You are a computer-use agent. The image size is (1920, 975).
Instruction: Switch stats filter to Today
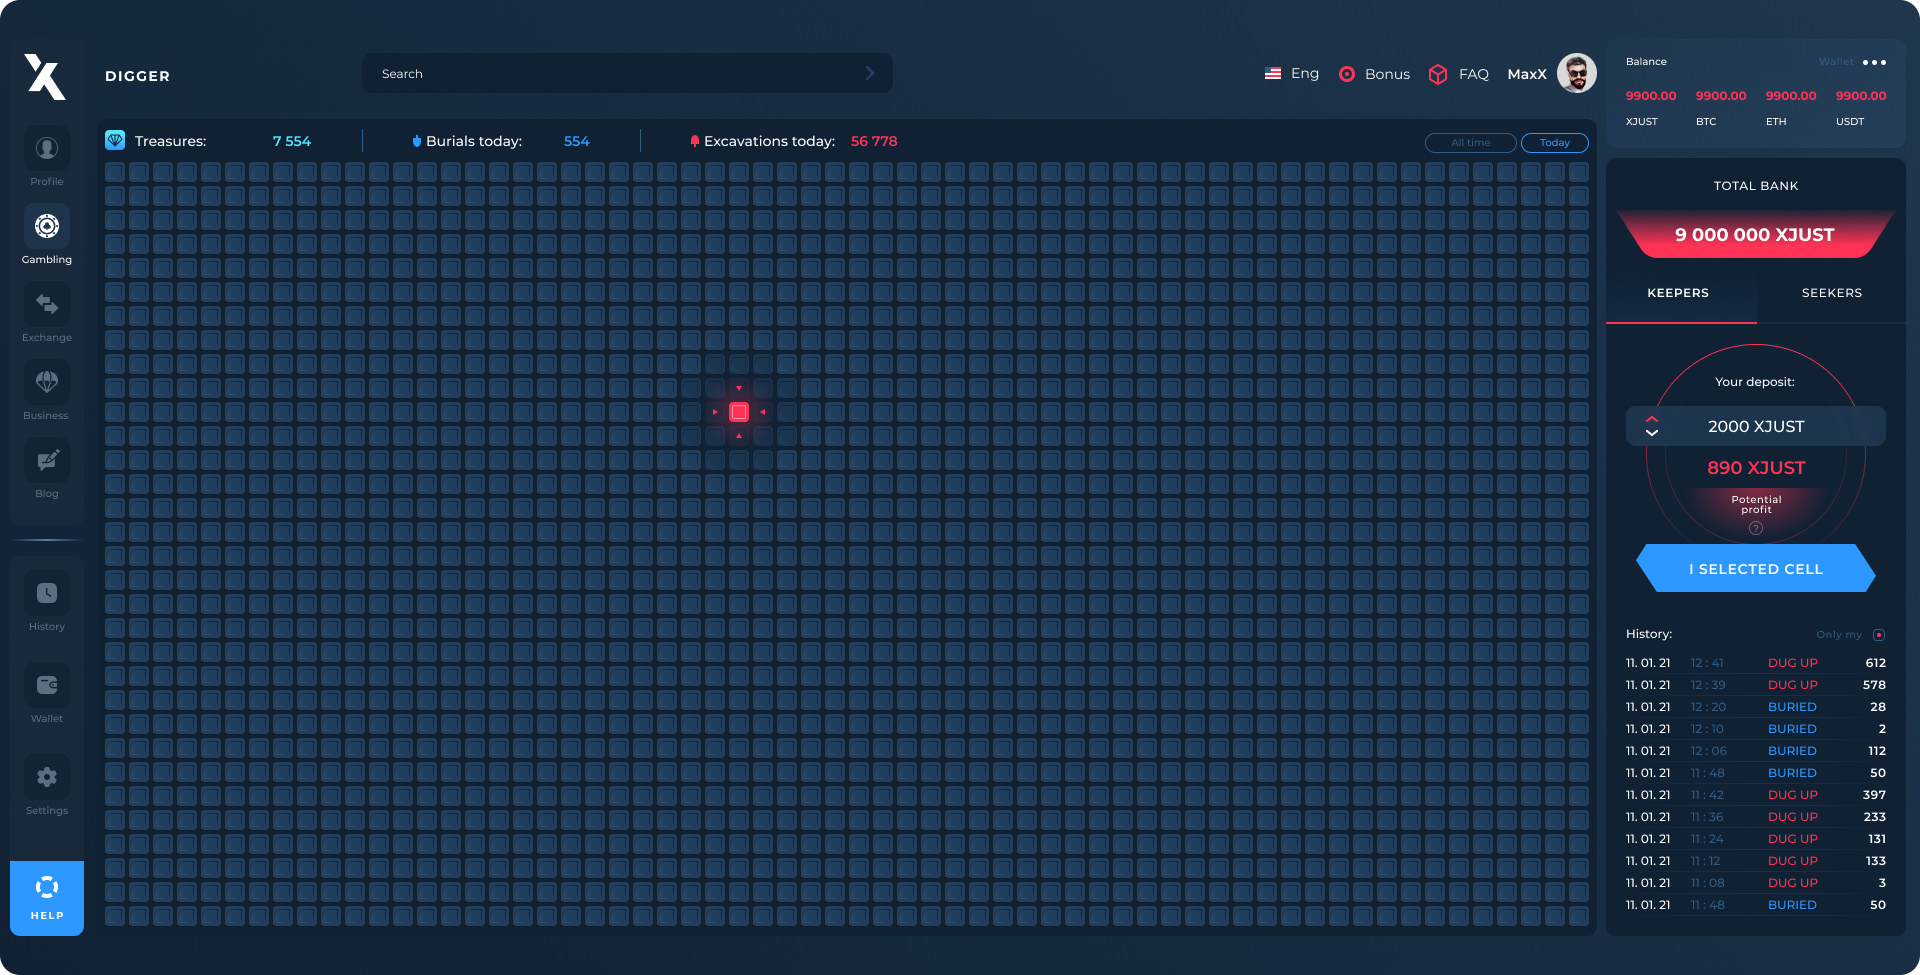coord(1554,143)
